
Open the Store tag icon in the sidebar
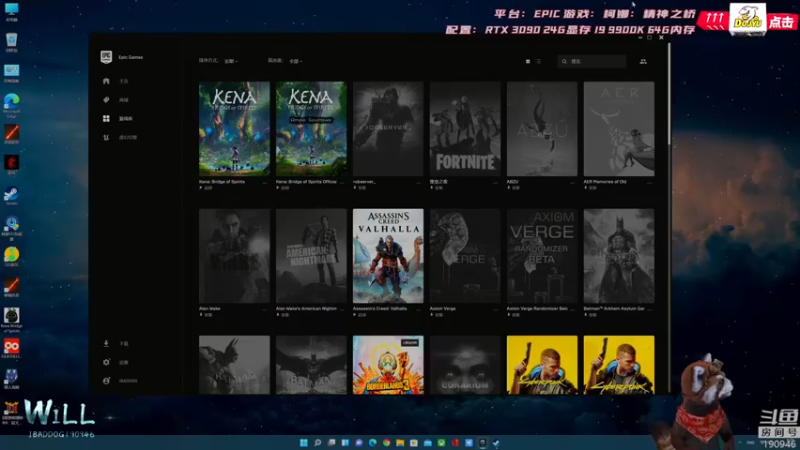coord(106,100)
